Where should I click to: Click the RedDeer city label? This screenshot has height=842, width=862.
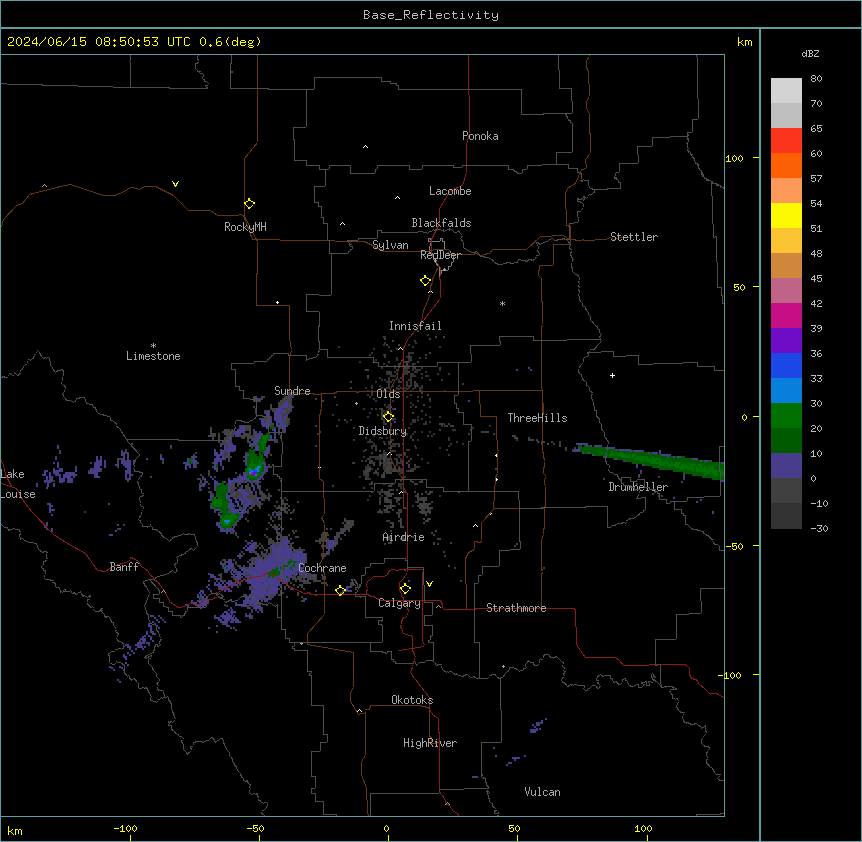[x=440, y=255]
